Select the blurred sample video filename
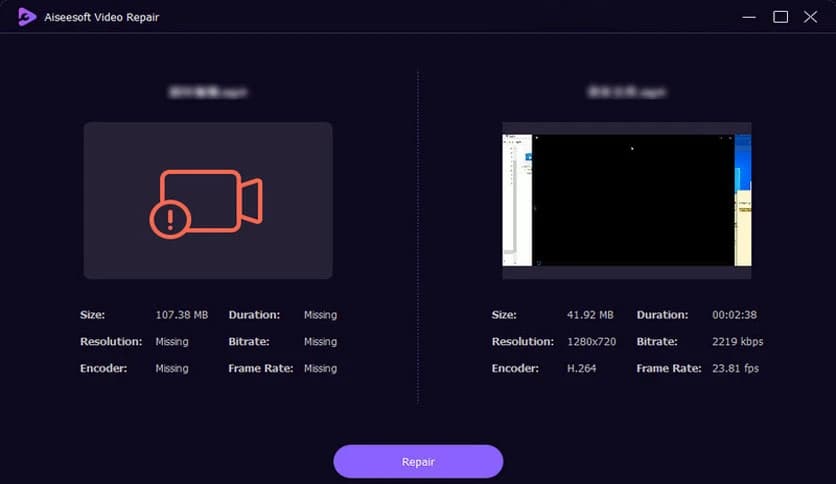This screenshot has height=484, width=836. point(626,92)
